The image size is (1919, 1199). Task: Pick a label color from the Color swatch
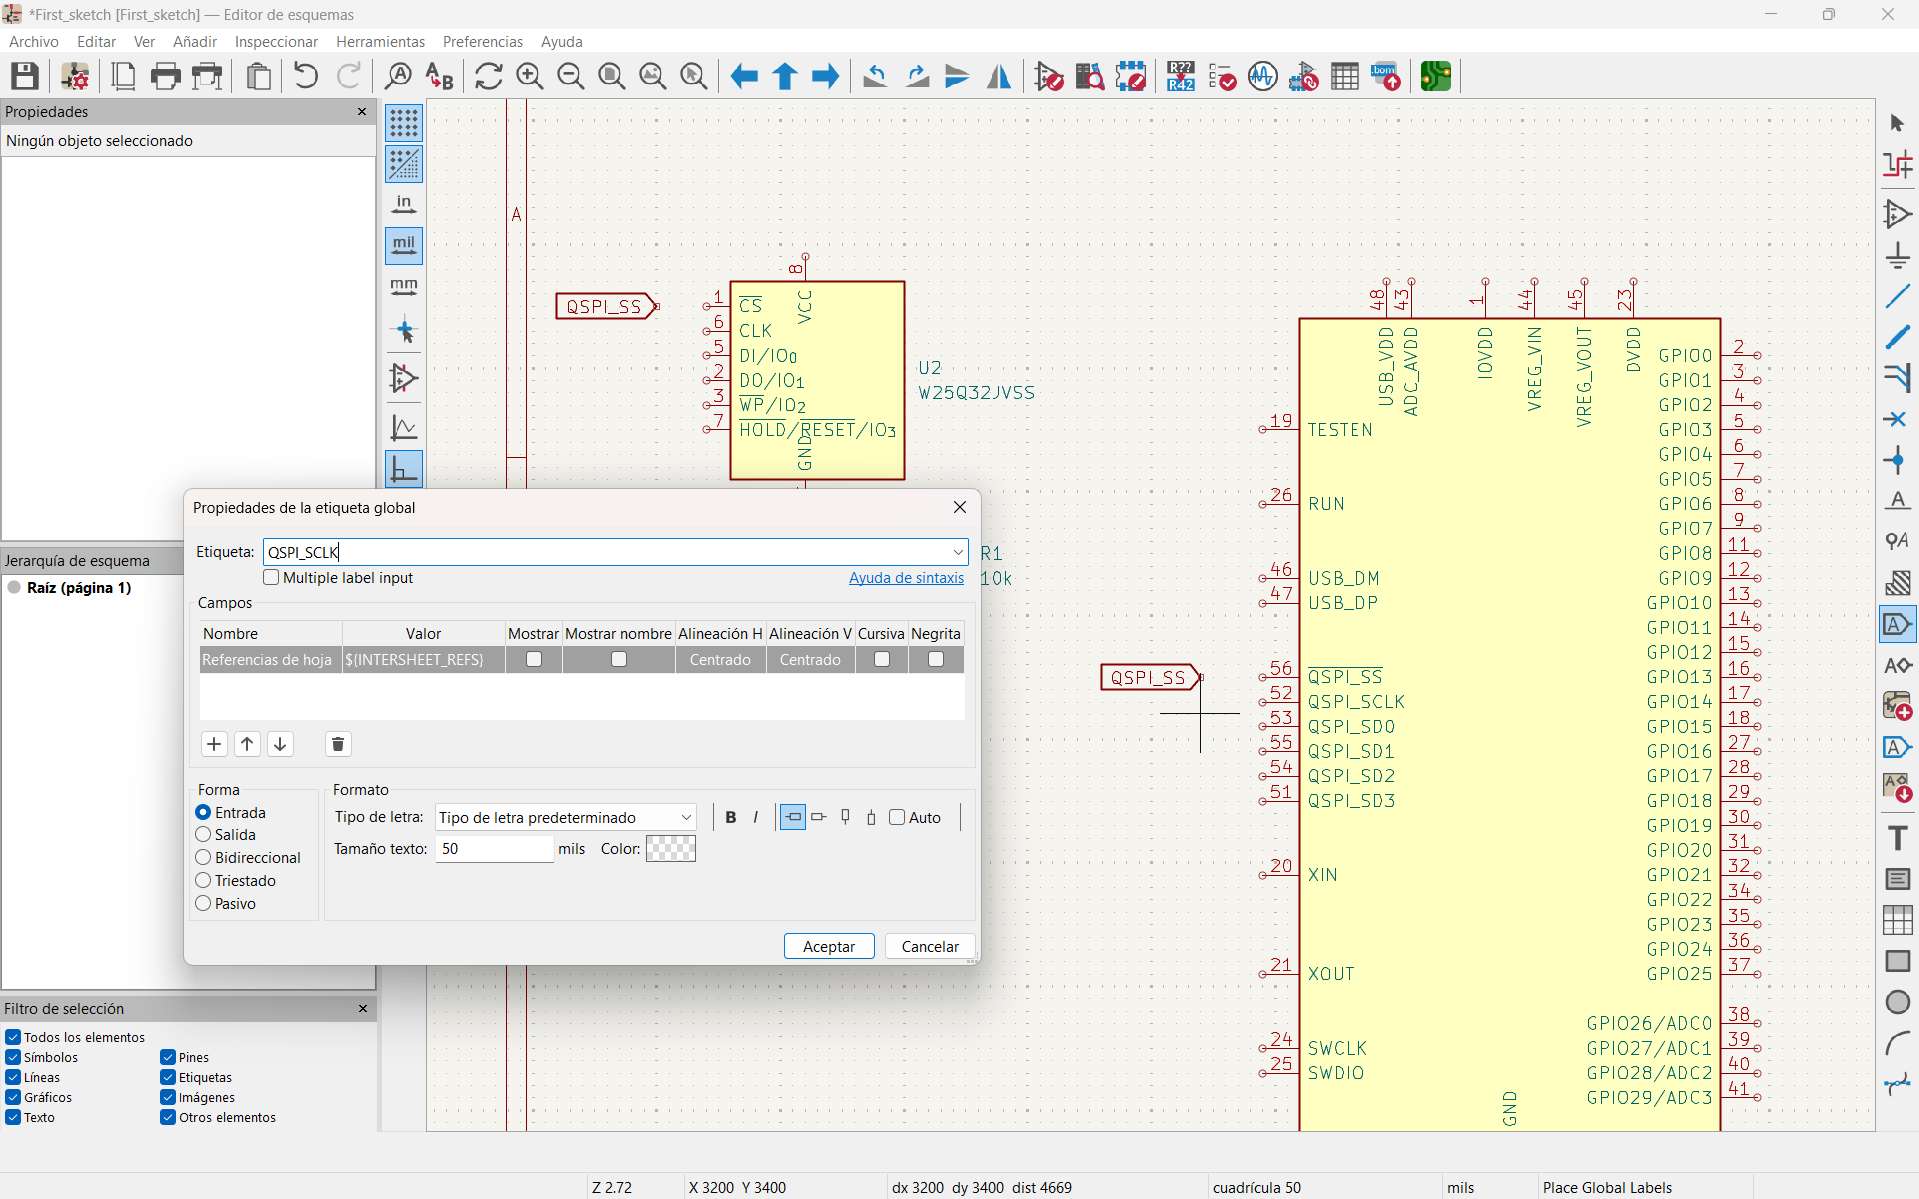tap(670, 848)
